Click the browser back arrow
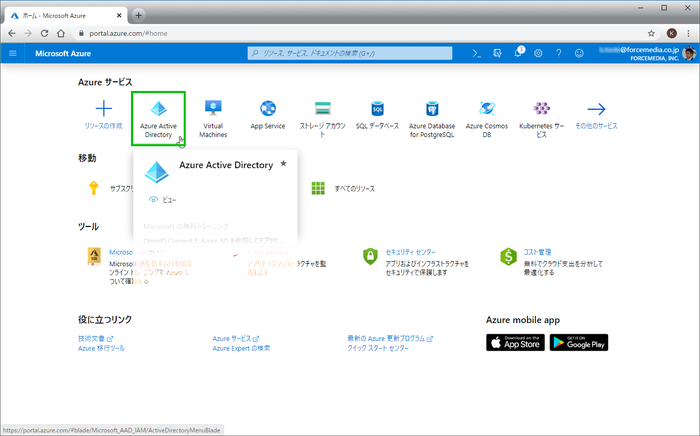700x436 pixels. tap(12, 33)
